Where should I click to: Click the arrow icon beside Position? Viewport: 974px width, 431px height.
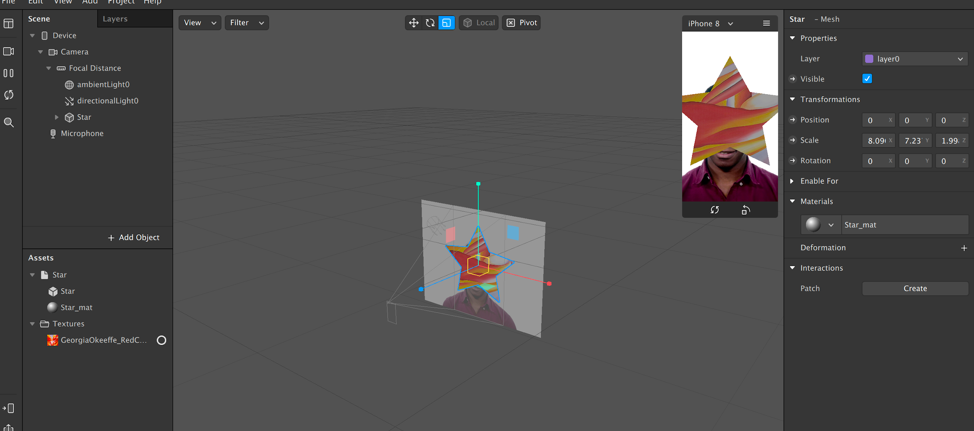[792, 120]
